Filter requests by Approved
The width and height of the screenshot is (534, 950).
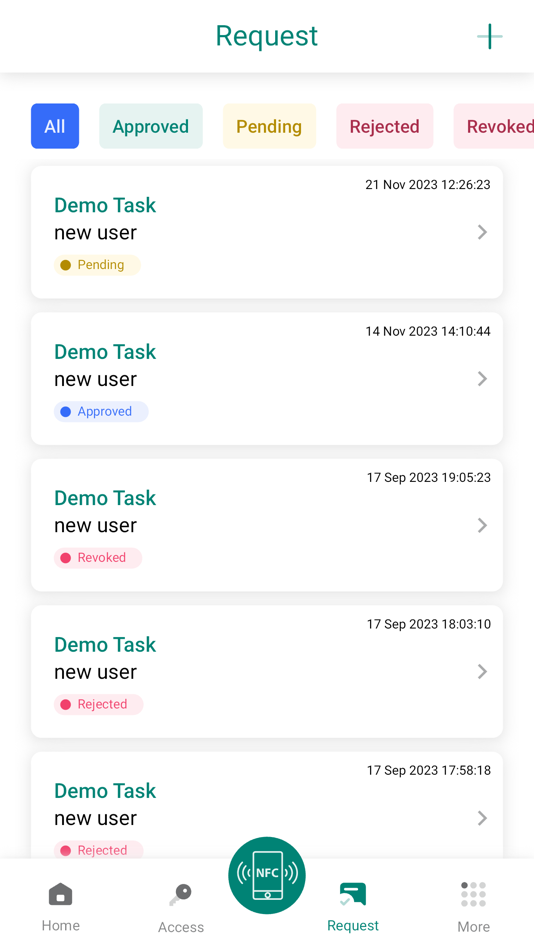pyautogui.click(x=151, y=126)
